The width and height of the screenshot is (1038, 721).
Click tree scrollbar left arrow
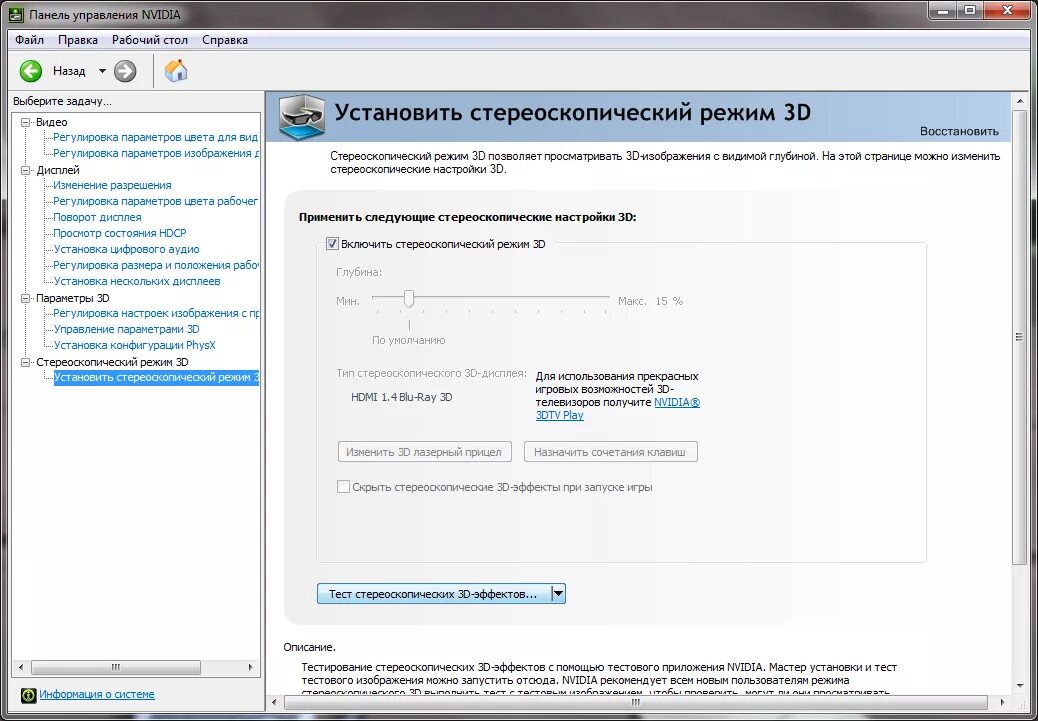tap(21, 667)
